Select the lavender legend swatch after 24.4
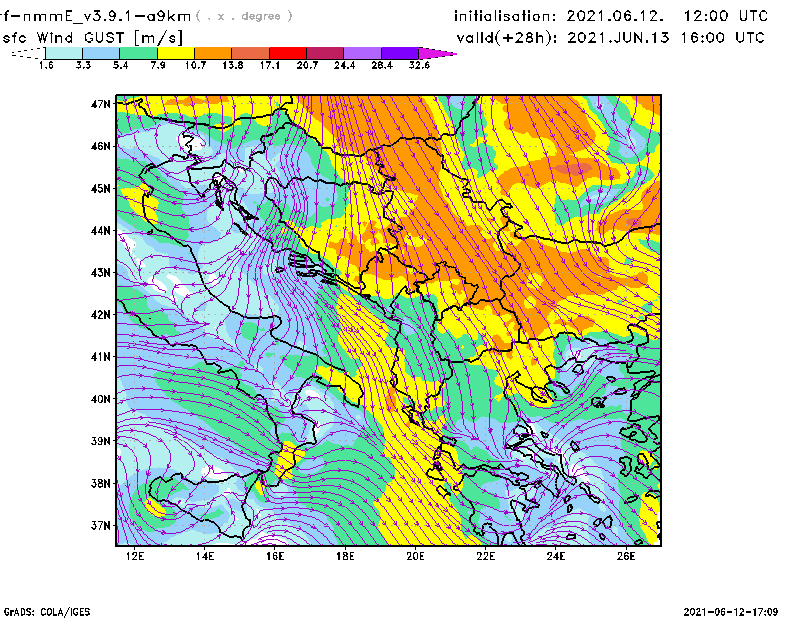 pos(363,53)
